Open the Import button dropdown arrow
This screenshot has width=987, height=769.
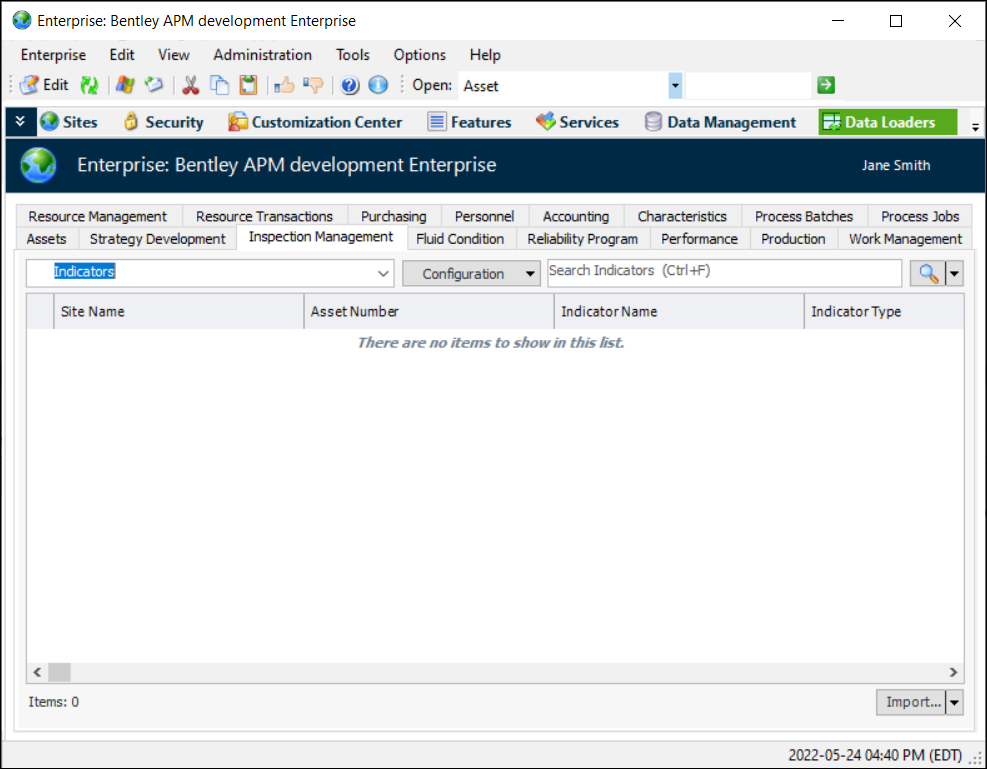(x=954, y=703)
